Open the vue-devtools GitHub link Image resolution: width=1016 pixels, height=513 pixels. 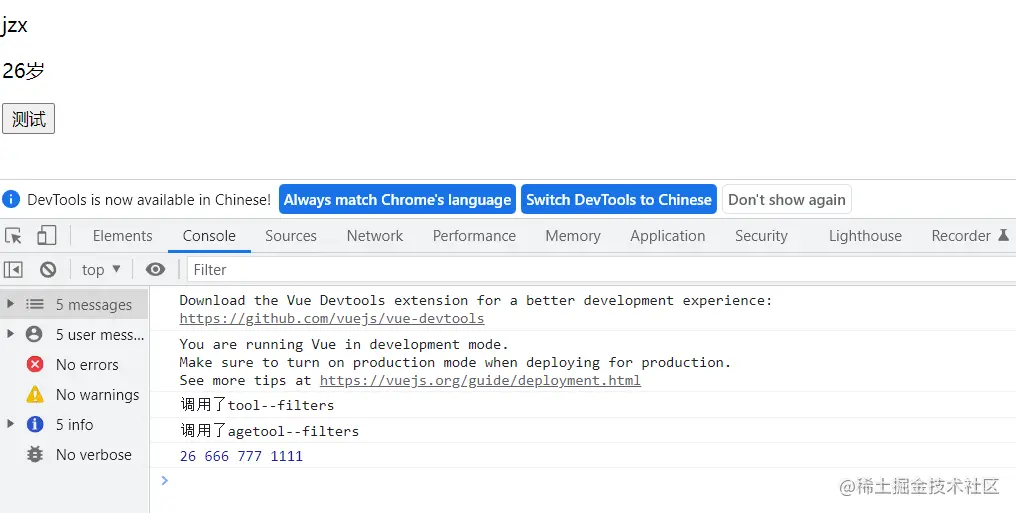point(332,319)
